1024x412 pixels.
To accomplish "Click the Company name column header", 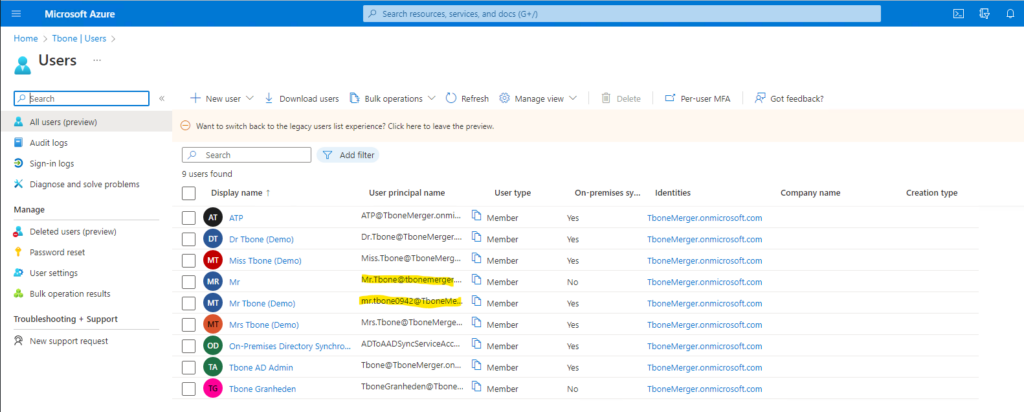I will click(x=810, y=193).
